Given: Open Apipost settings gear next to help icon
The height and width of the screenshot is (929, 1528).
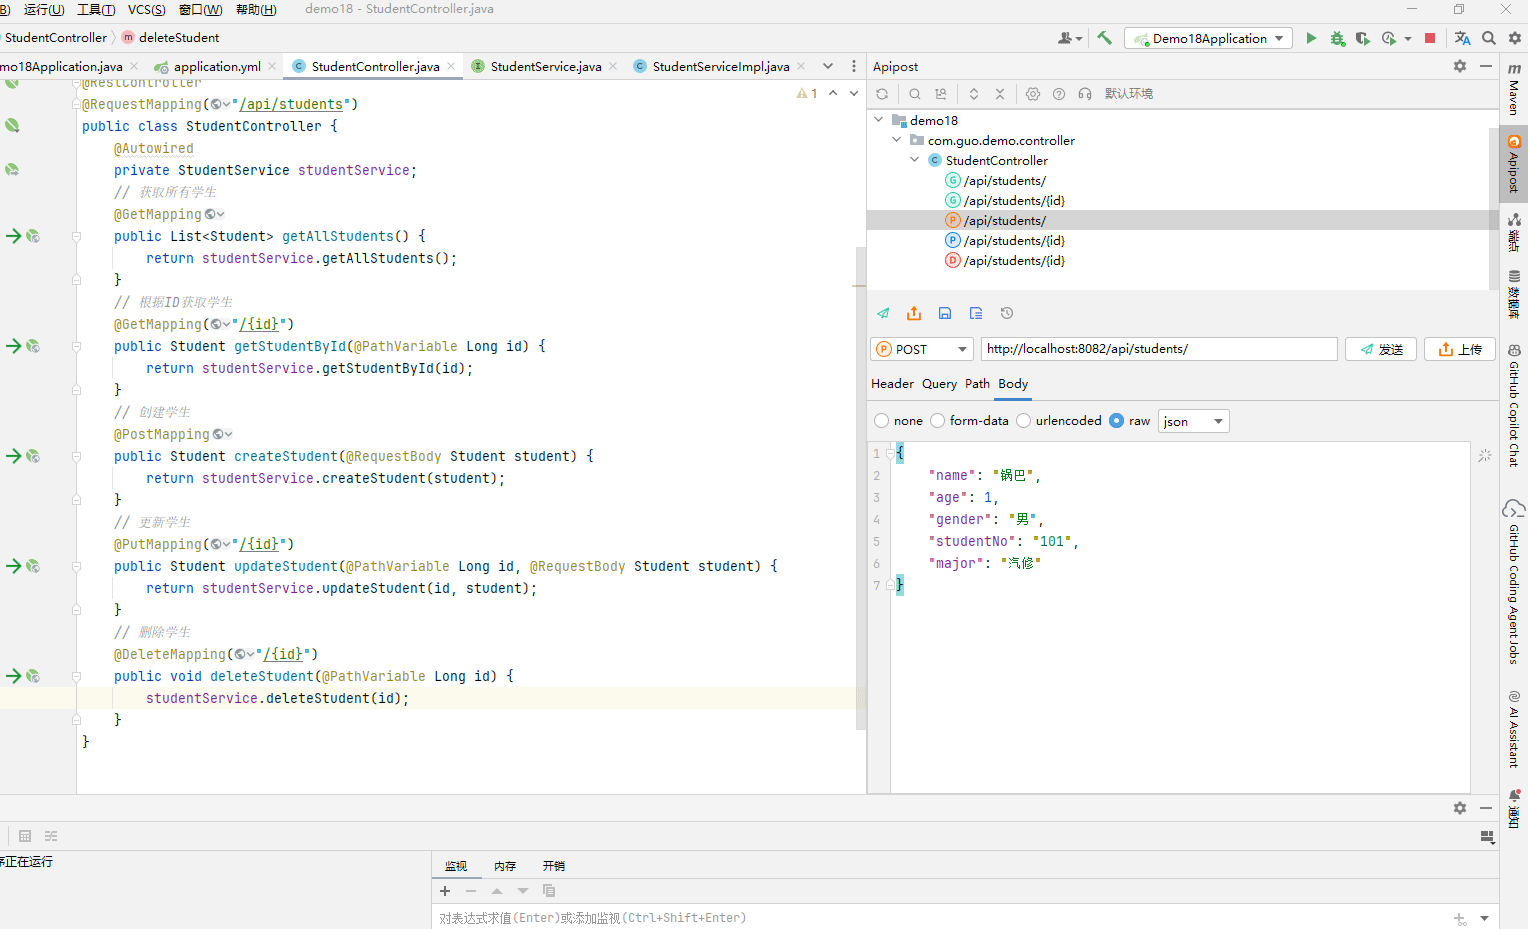Looking at the screenshot, I should point(1033,94).
